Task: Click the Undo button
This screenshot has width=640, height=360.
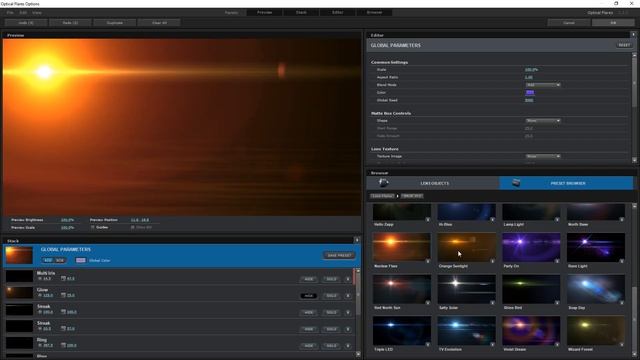Action: [x=26, y=23]
